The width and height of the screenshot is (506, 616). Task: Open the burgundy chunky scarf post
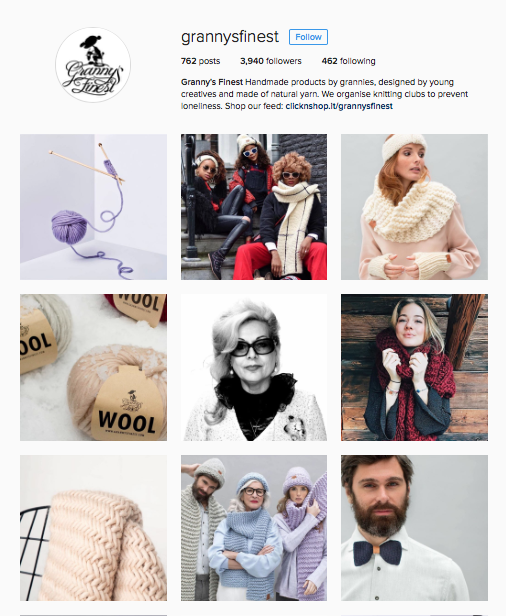[414, 367]
